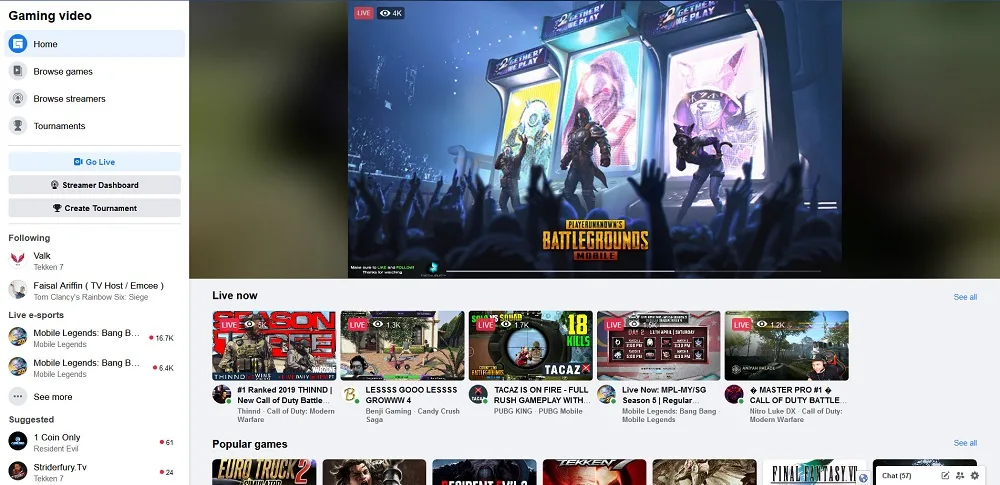Click LIVE badge on TACAZ stream
Screen dimensions: 1000x485
485,325
